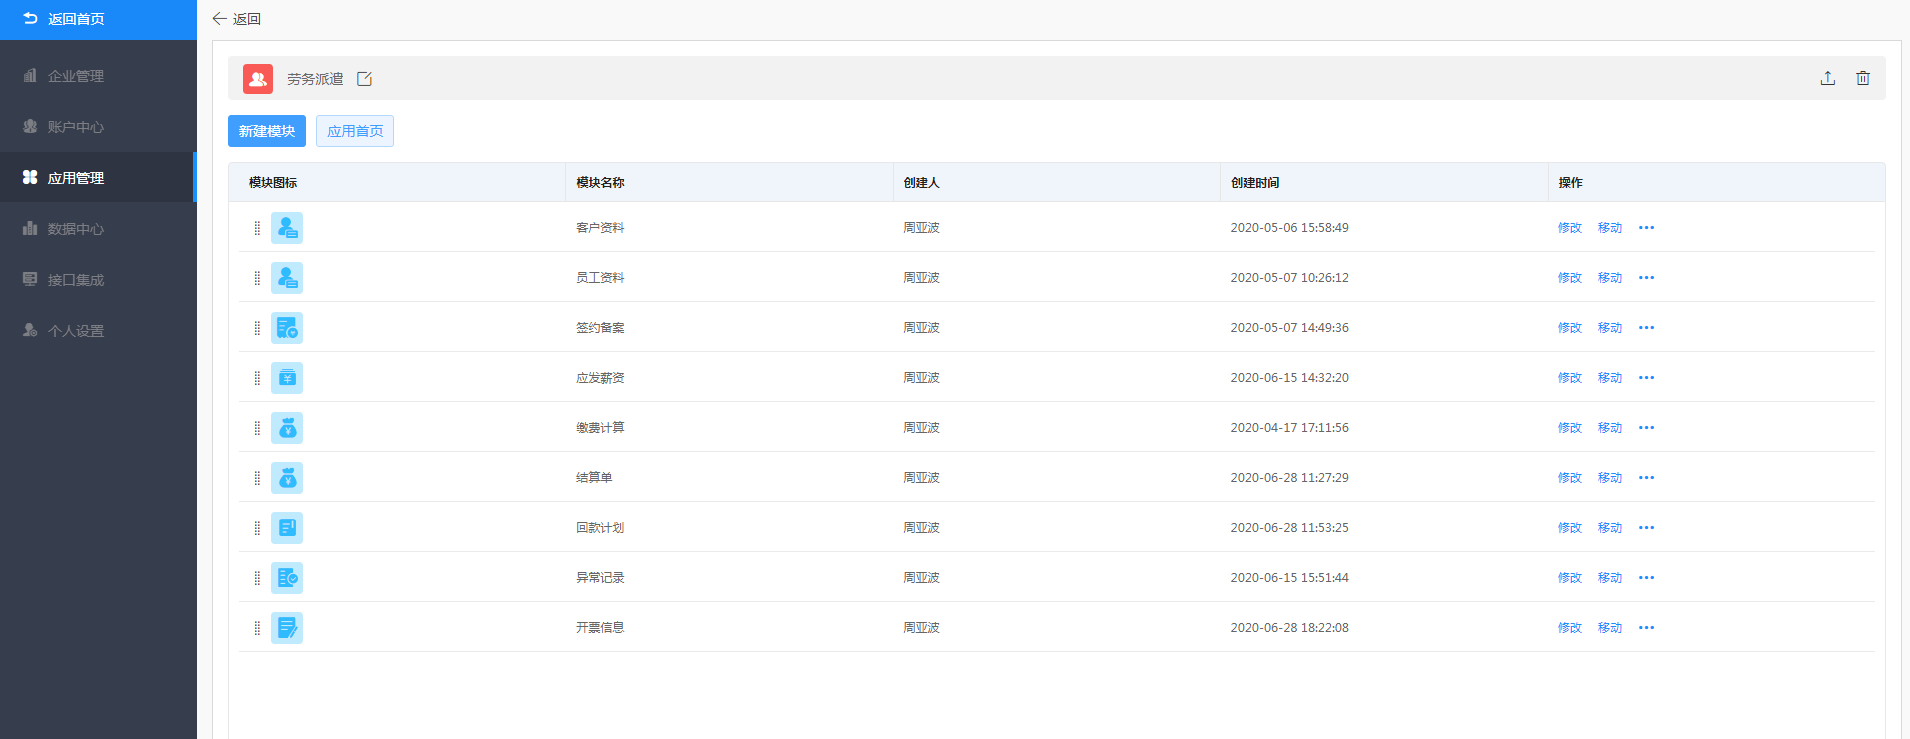Viewport: 1910px width, 739px height.
Task: Grab the drag handle of 签约备案 row
Action: pyautogui.click(x=257, y=328)
